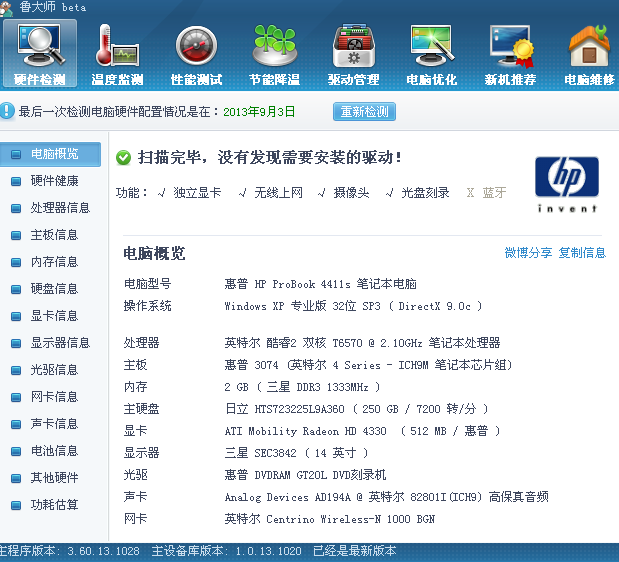The height and width of the screenshot is (562, 619).
Task: Click the T6570 processor value
Action: click(x=362, y=343)
